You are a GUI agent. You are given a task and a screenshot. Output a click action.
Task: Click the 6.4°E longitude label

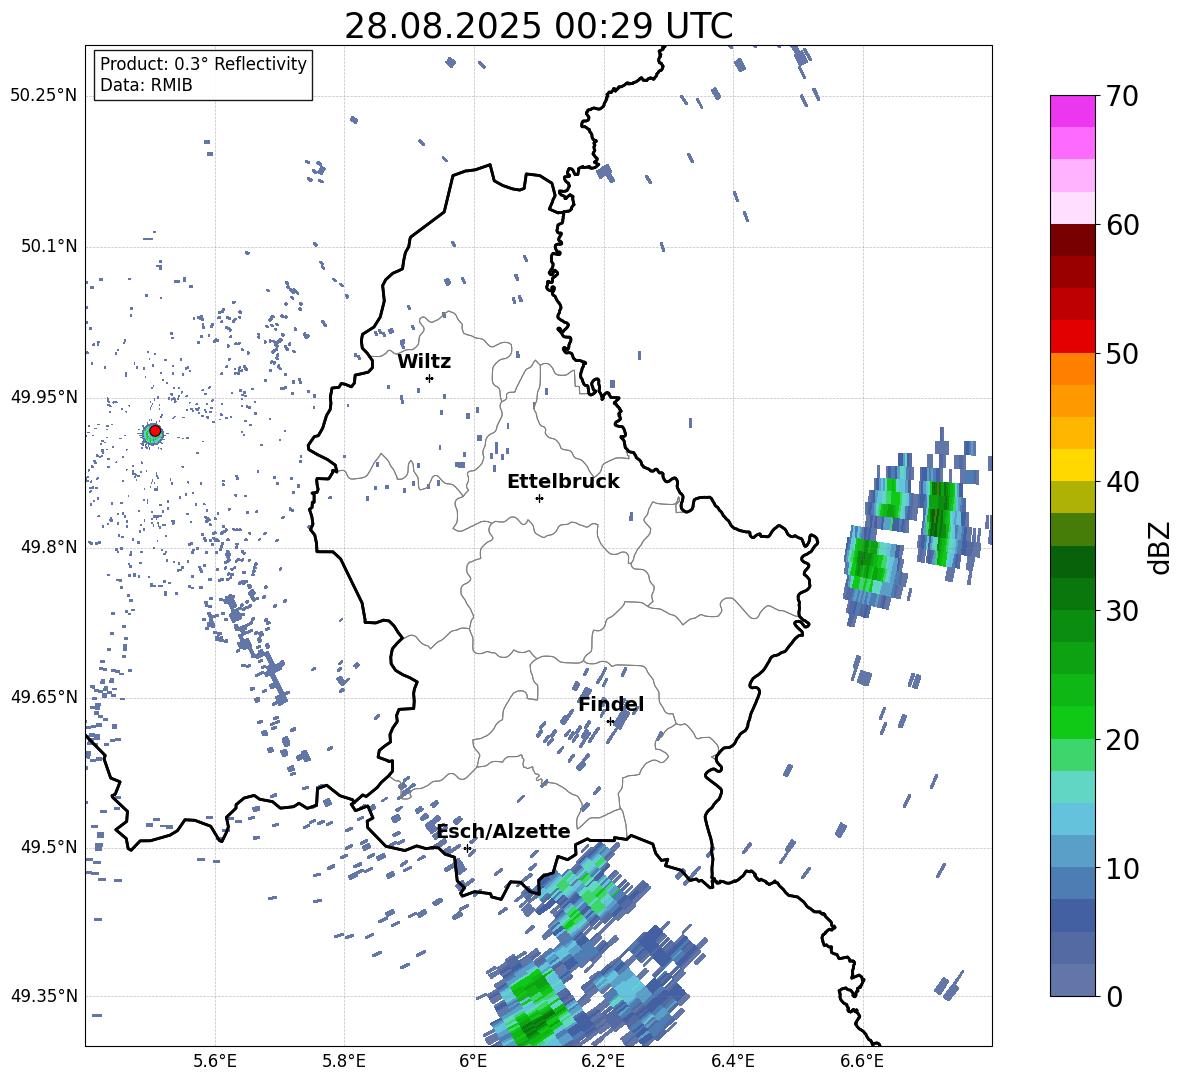[732, 1062]
